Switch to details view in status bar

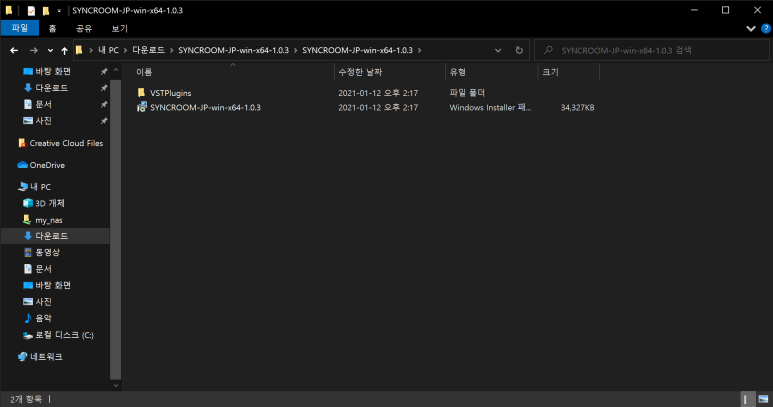click(748, 399)
